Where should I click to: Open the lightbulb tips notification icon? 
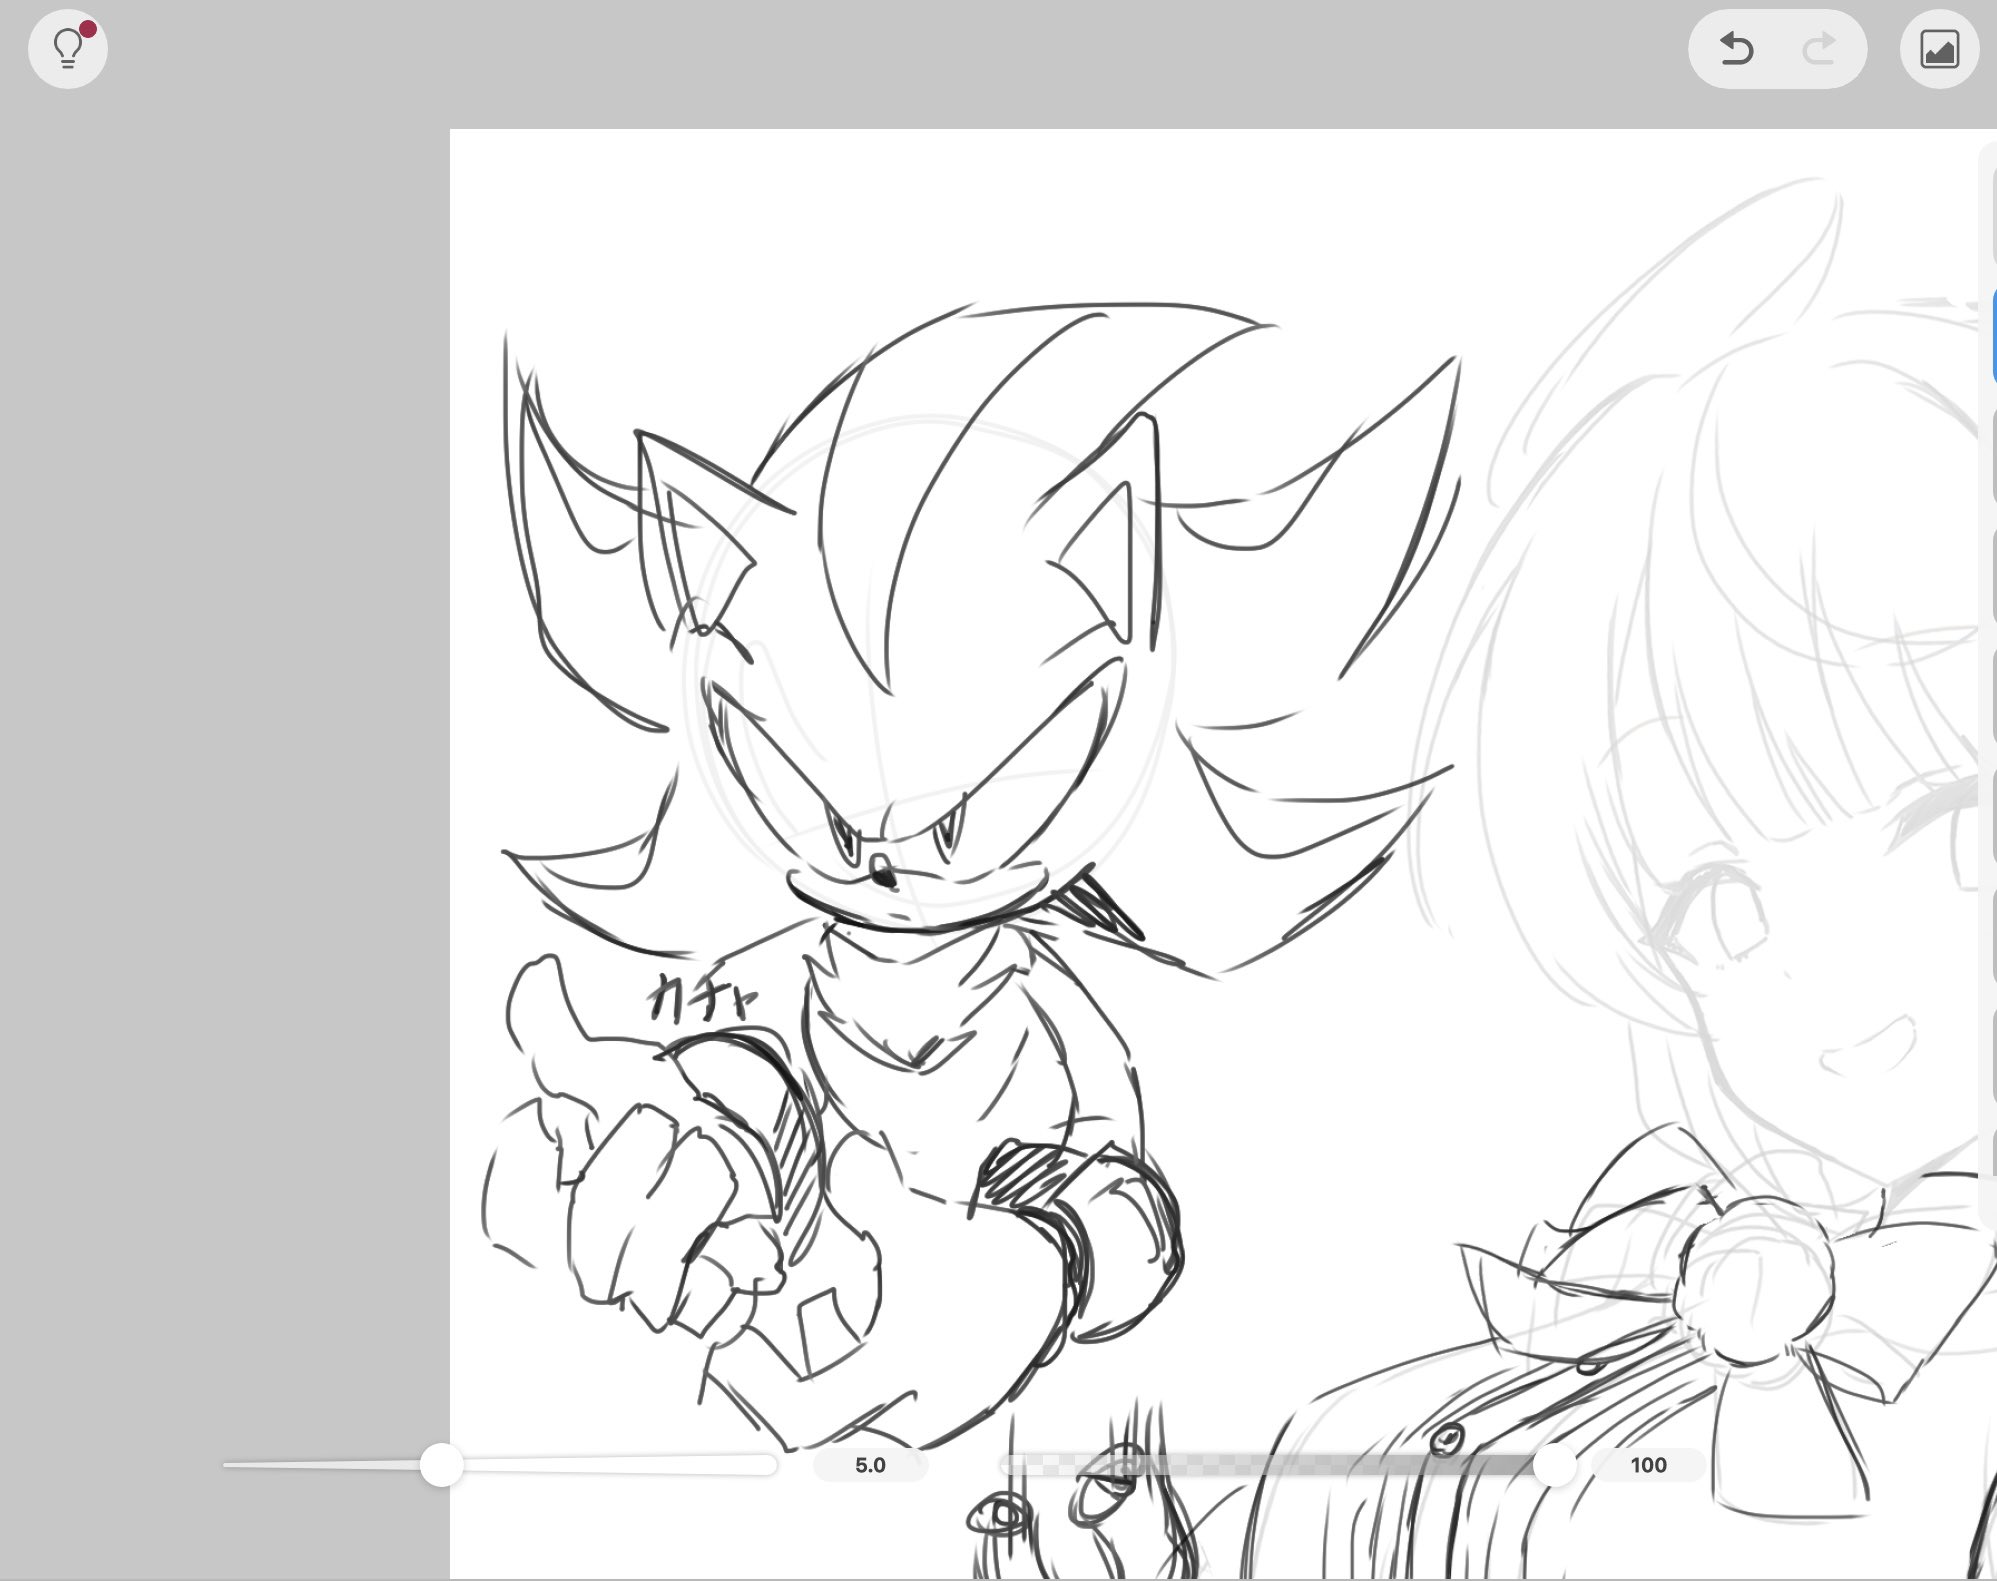point(68,48)
